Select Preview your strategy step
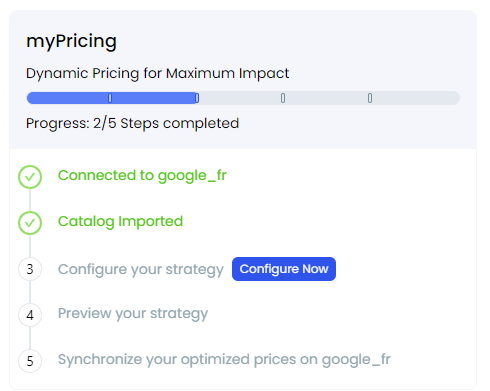The image size is (490, 391). pyautogui.click(x=133, y=313)
